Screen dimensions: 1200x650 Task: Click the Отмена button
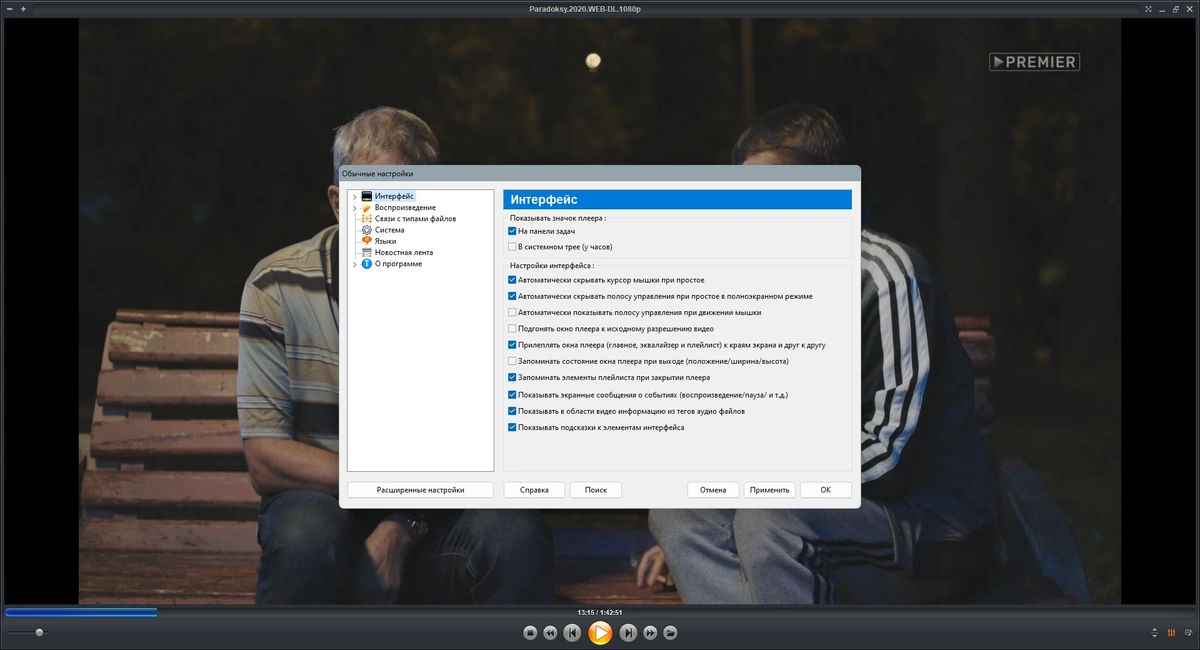click(x=713, y=490)
